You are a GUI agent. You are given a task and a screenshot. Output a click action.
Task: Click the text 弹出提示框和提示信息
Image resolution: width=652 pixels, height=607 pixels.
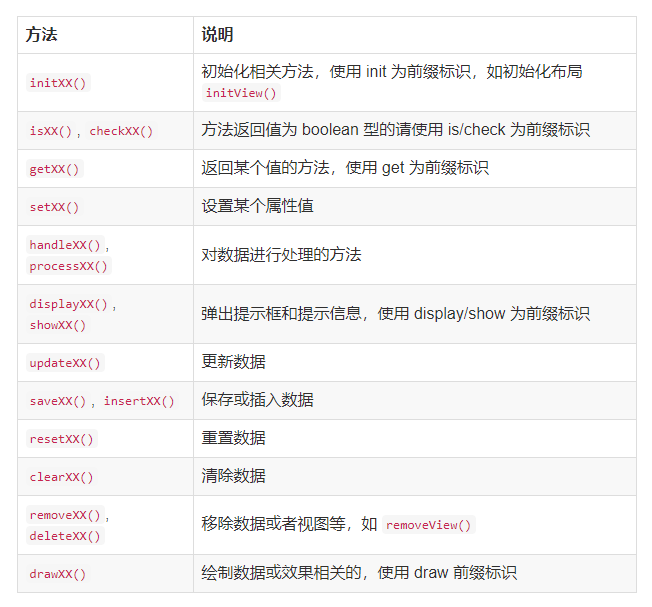[x=282, y=313]
